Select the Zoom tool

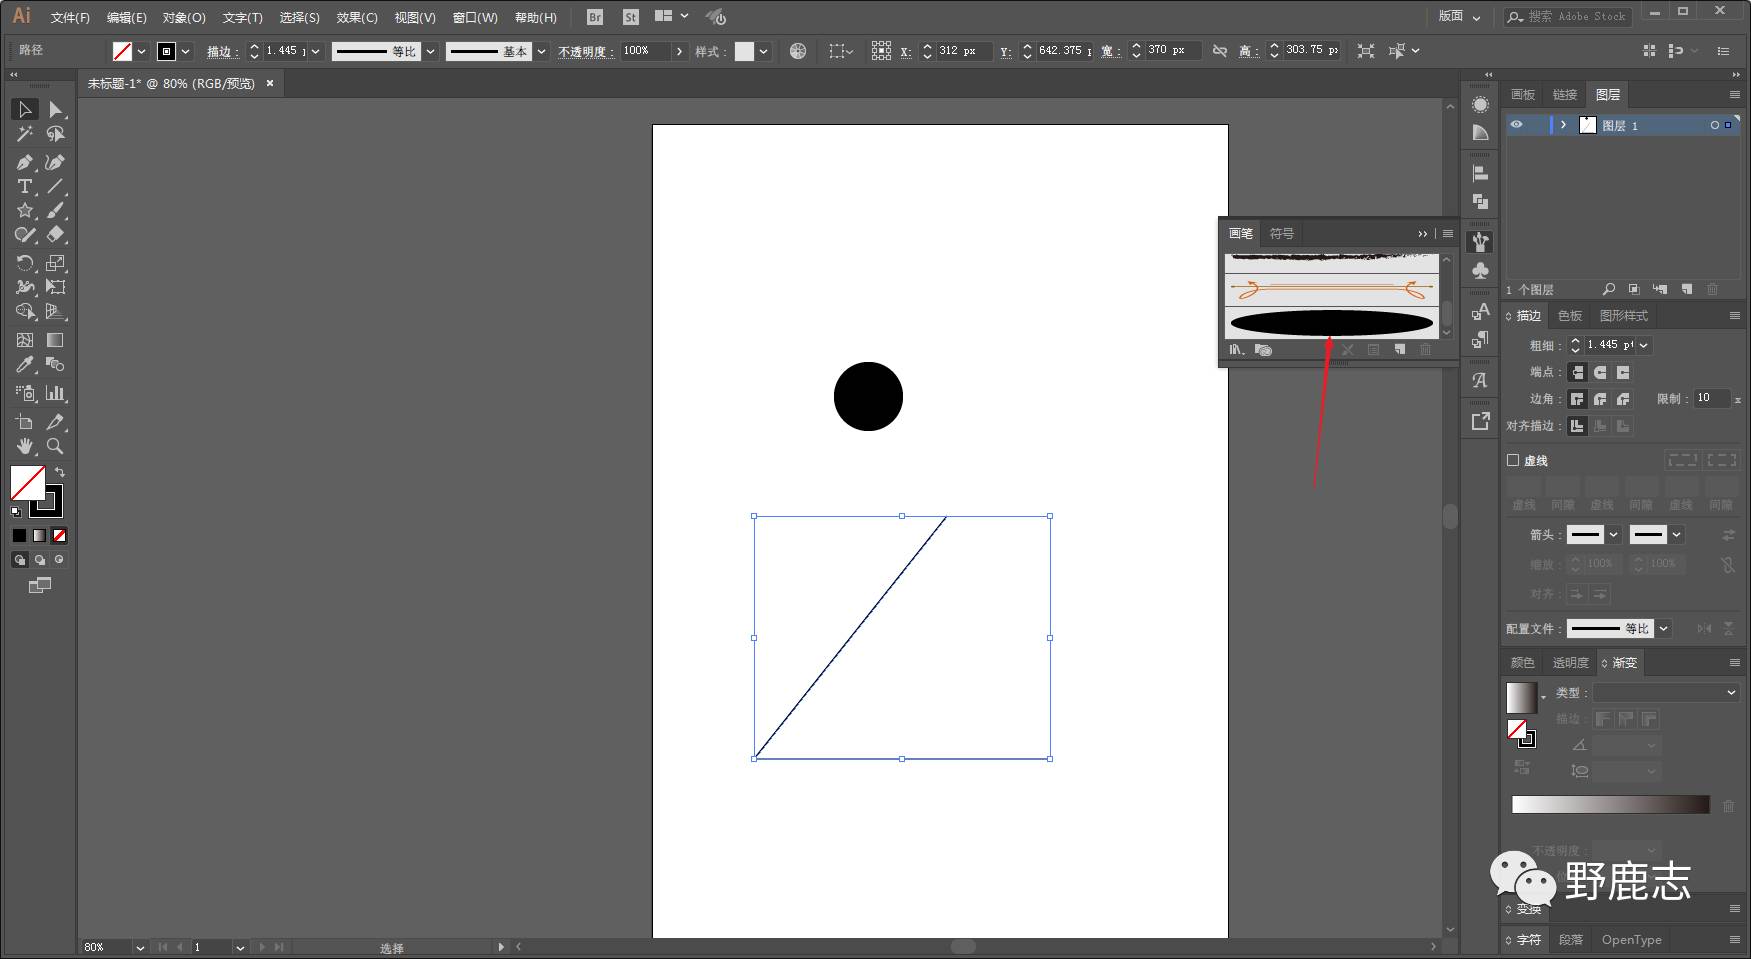click(55, 446)
